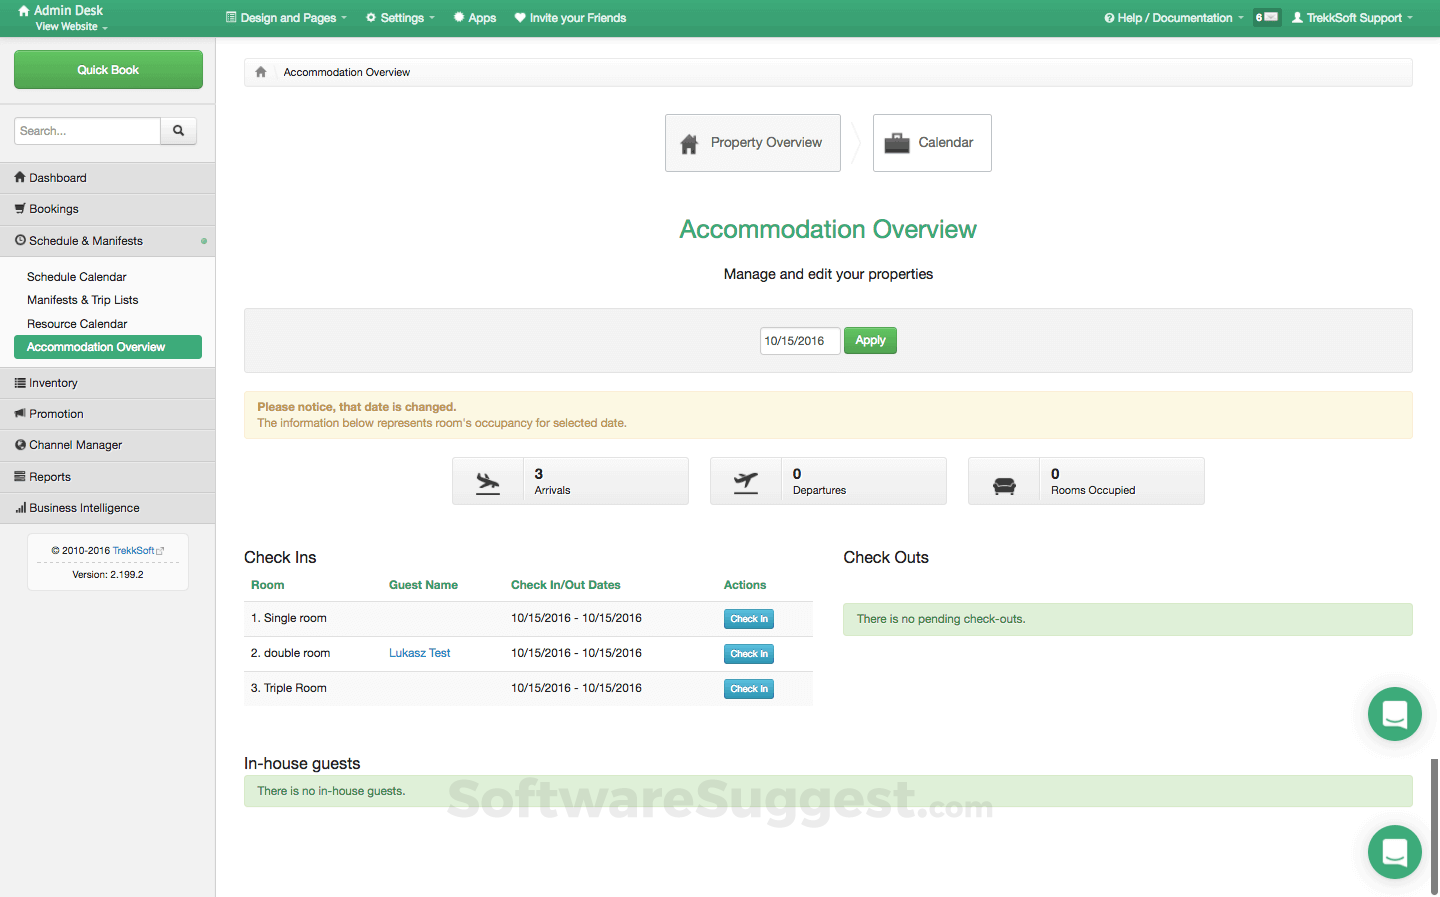Open guest profile of Lukasz Test

coord(419,652)
